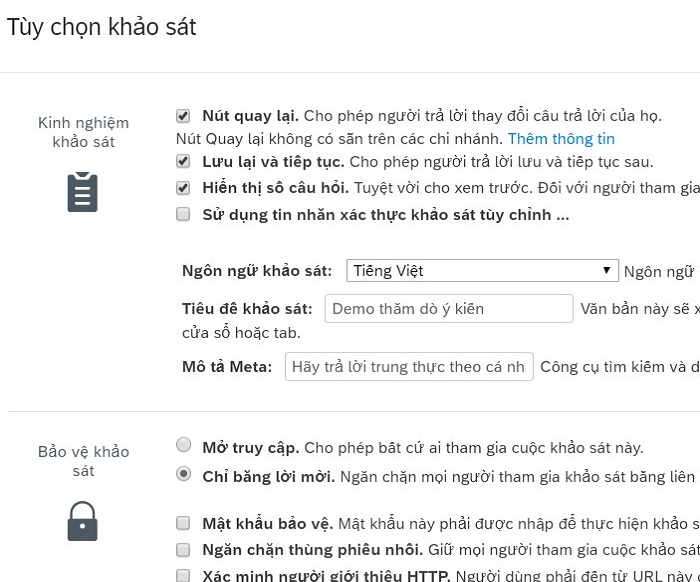Screen dimensions: 700x582
Task: Click the 'Mô tả Meta:' label
Action: 227,367
